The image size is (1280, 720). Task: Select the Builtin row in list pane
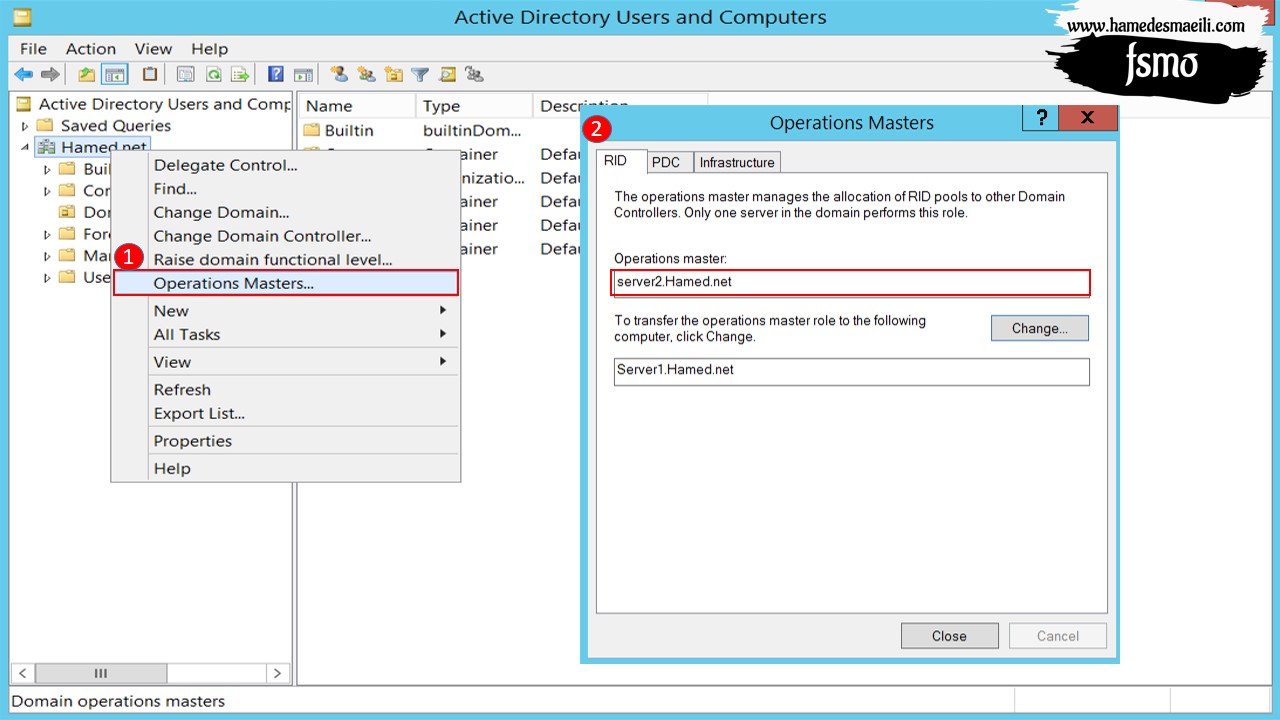click(x=349, y=130)
